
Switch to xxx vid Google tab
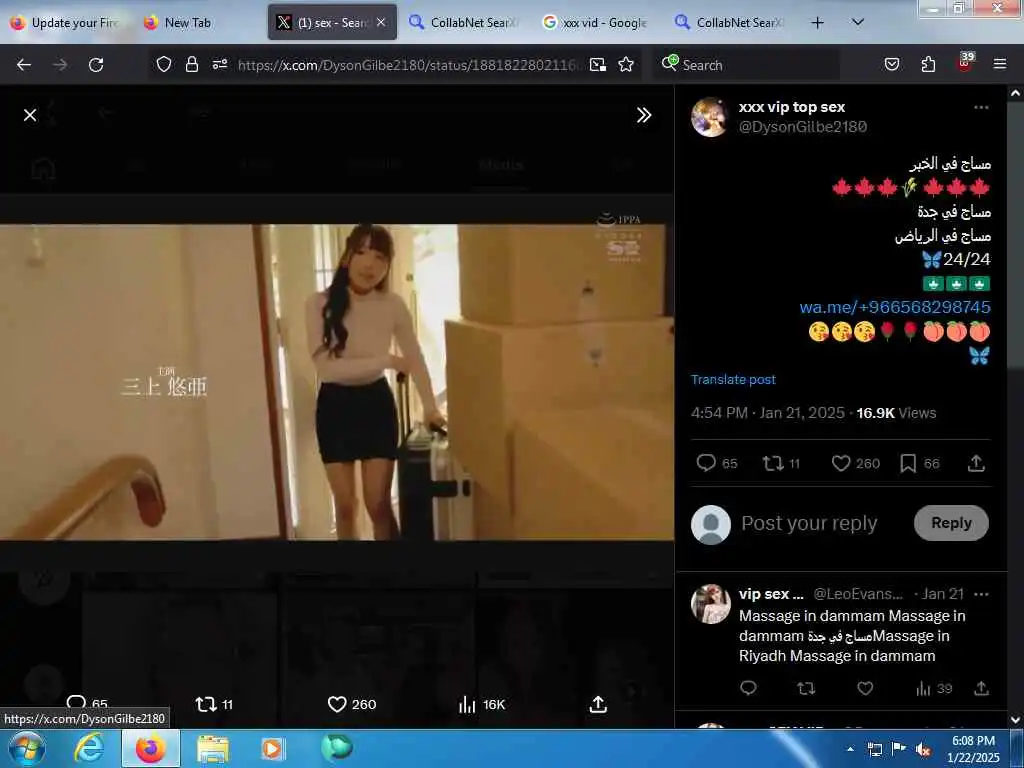coord(598,23)
